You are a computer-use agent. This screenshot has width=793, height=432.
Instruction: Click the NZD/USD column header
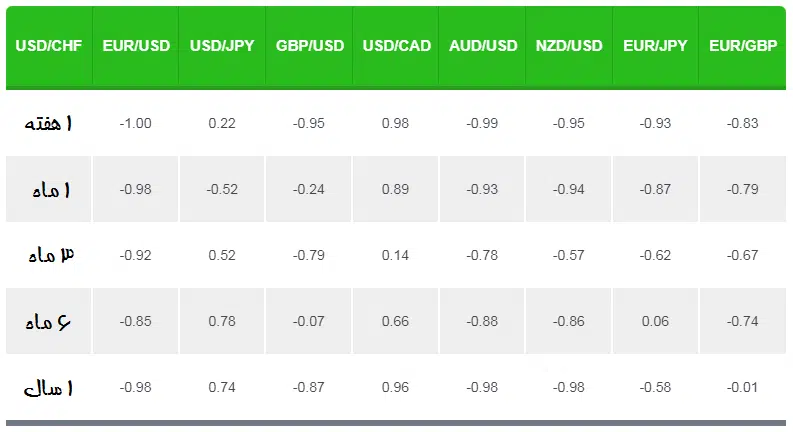[569, 46]
